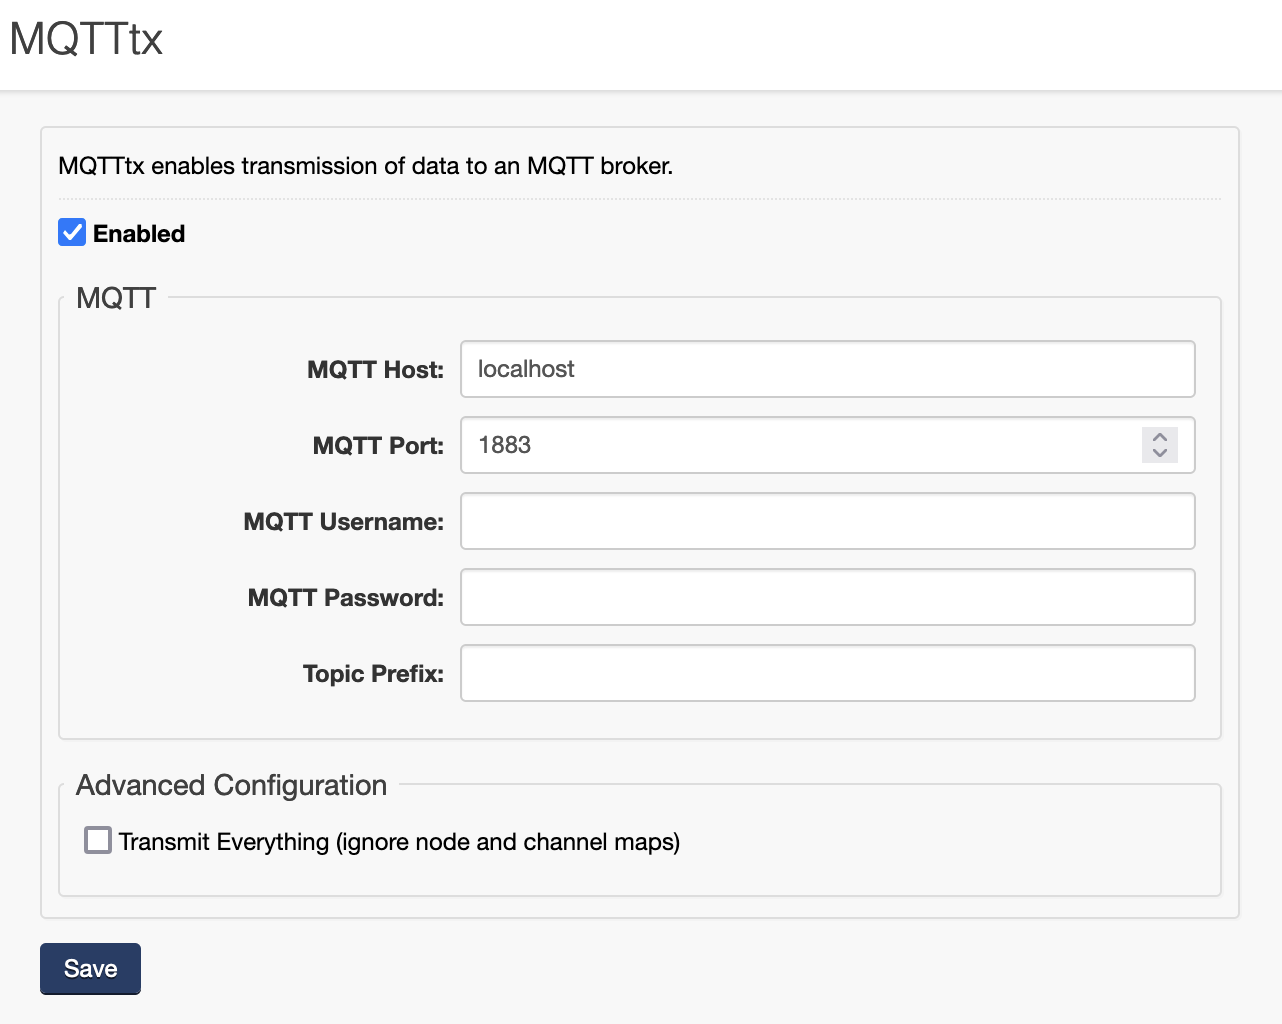
Task: Focus the Topic Prefix input box
Action: pyautogui.click(x=827, y=673)
